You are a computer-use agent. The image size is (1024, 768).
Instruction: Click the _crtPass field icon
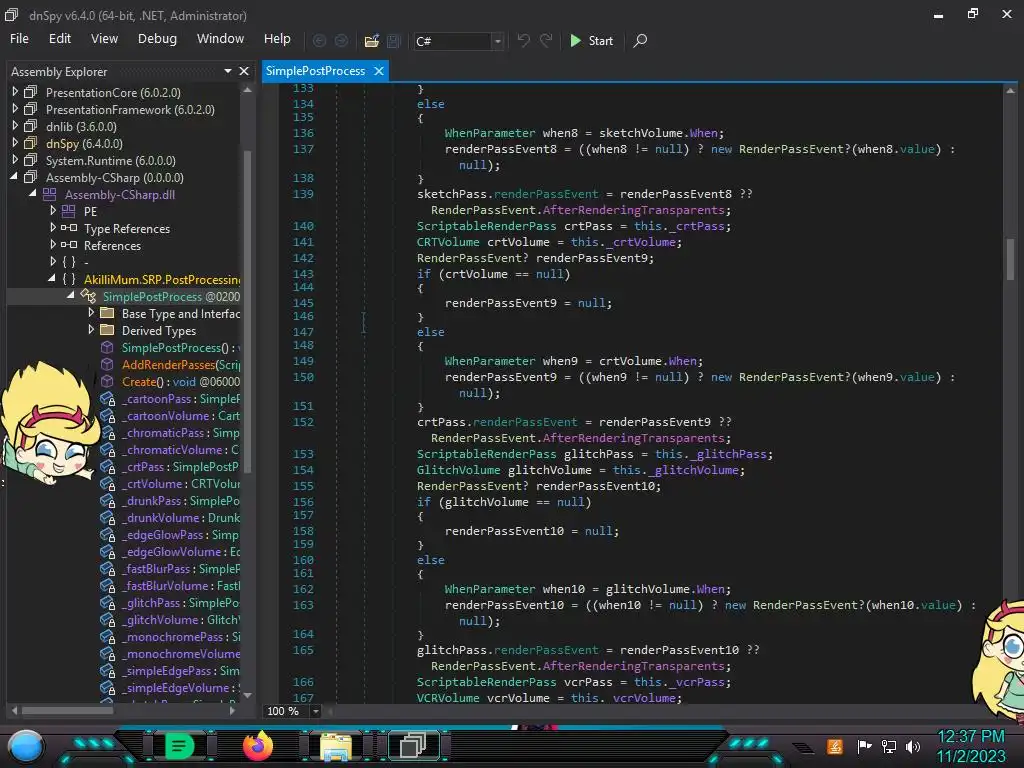(x=108, y=467)
